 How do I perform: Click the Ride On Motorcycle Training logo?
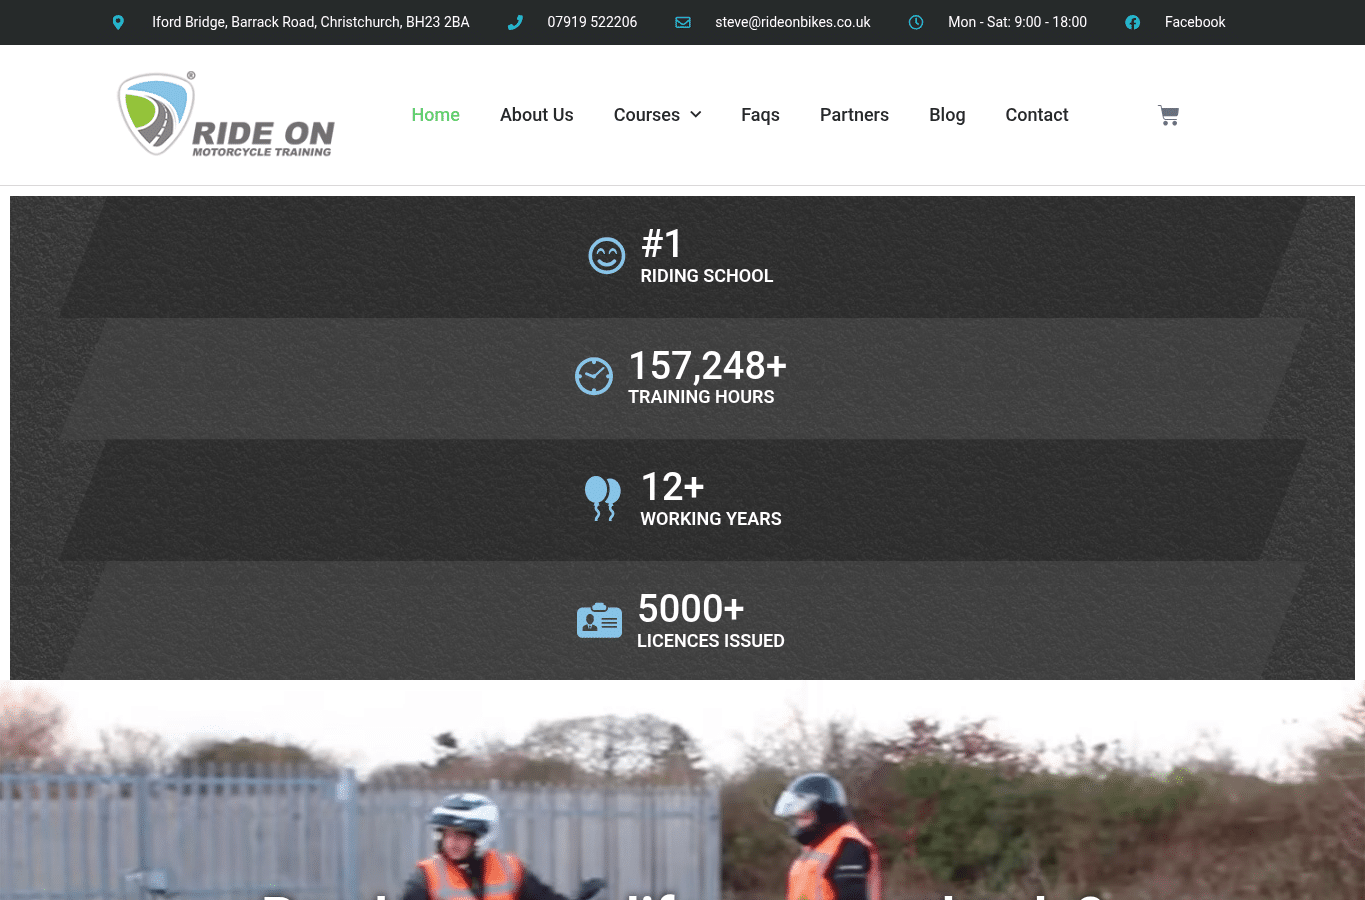(226, 114)
